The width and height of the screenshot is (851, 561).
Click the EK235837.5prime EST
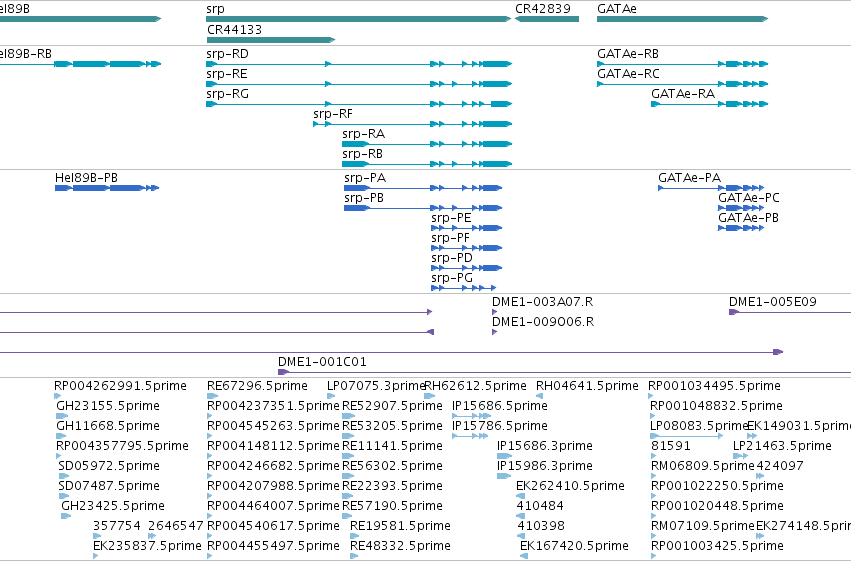(96, 556)
